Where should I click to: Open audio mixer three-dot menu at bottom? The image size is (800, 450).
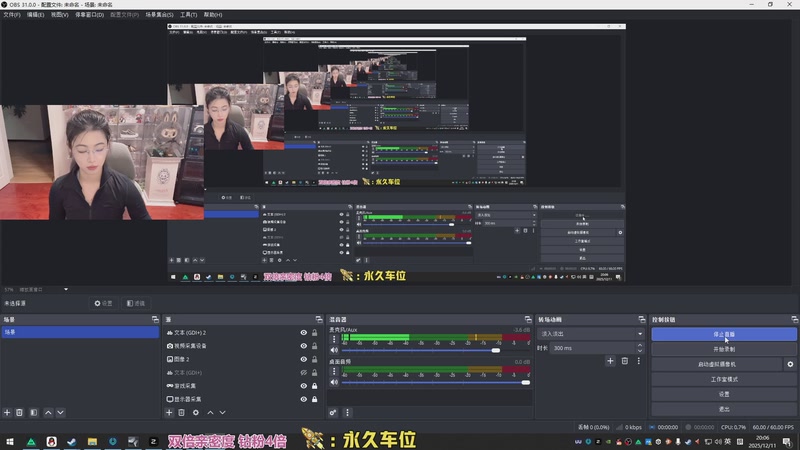[x=347, y=412]
